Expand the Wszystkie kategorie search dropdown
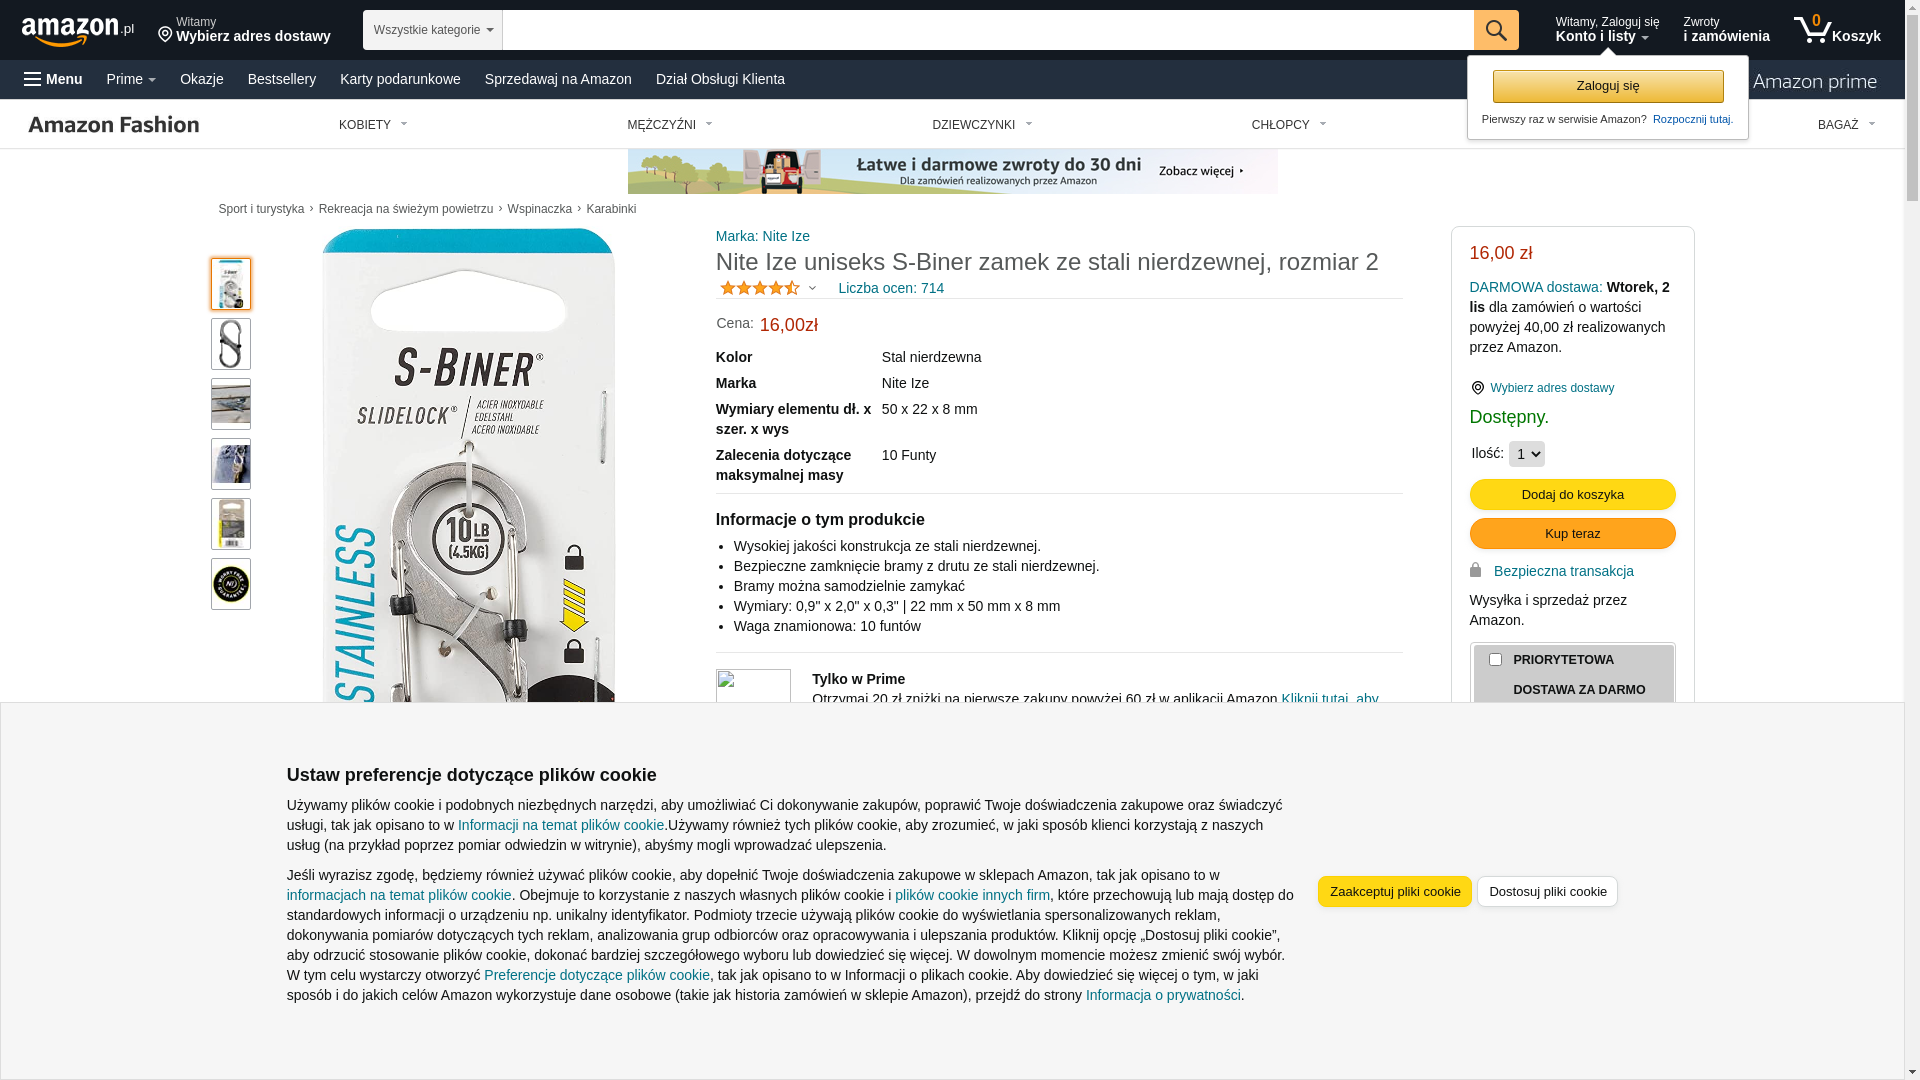The height and width of the screenshot is (1080, 1920). point(433,30)
